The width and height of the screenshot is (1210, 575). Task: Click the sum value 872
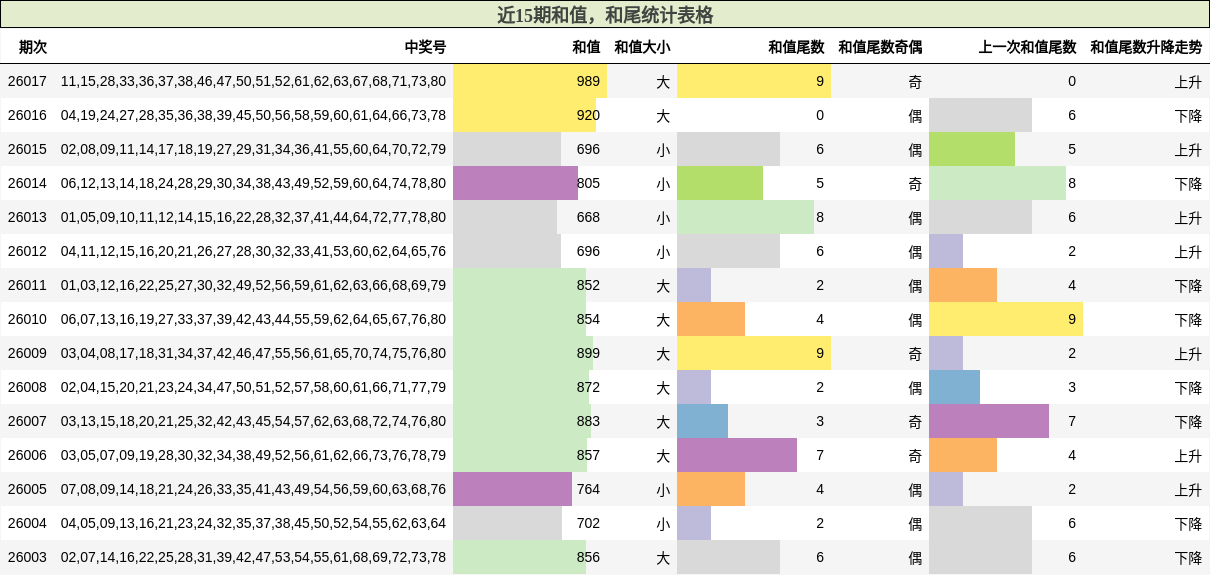tap(588, 387)
